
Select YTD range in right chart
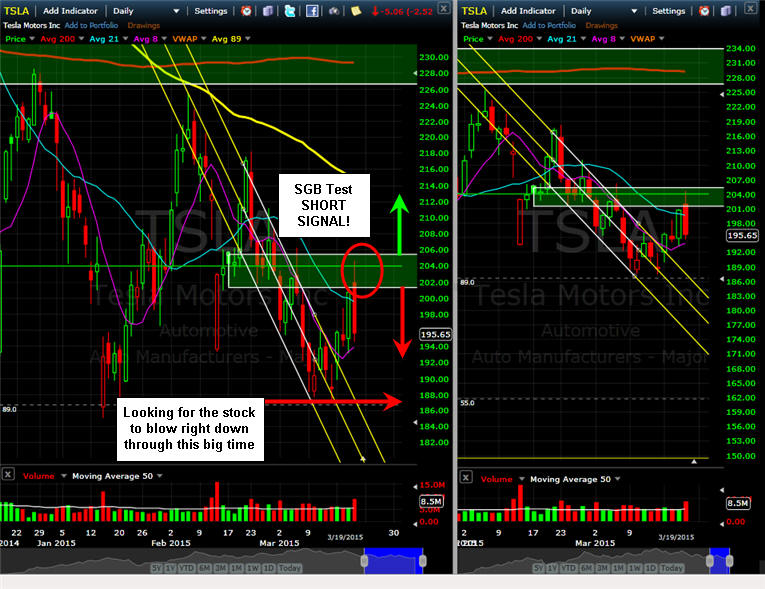568,568
